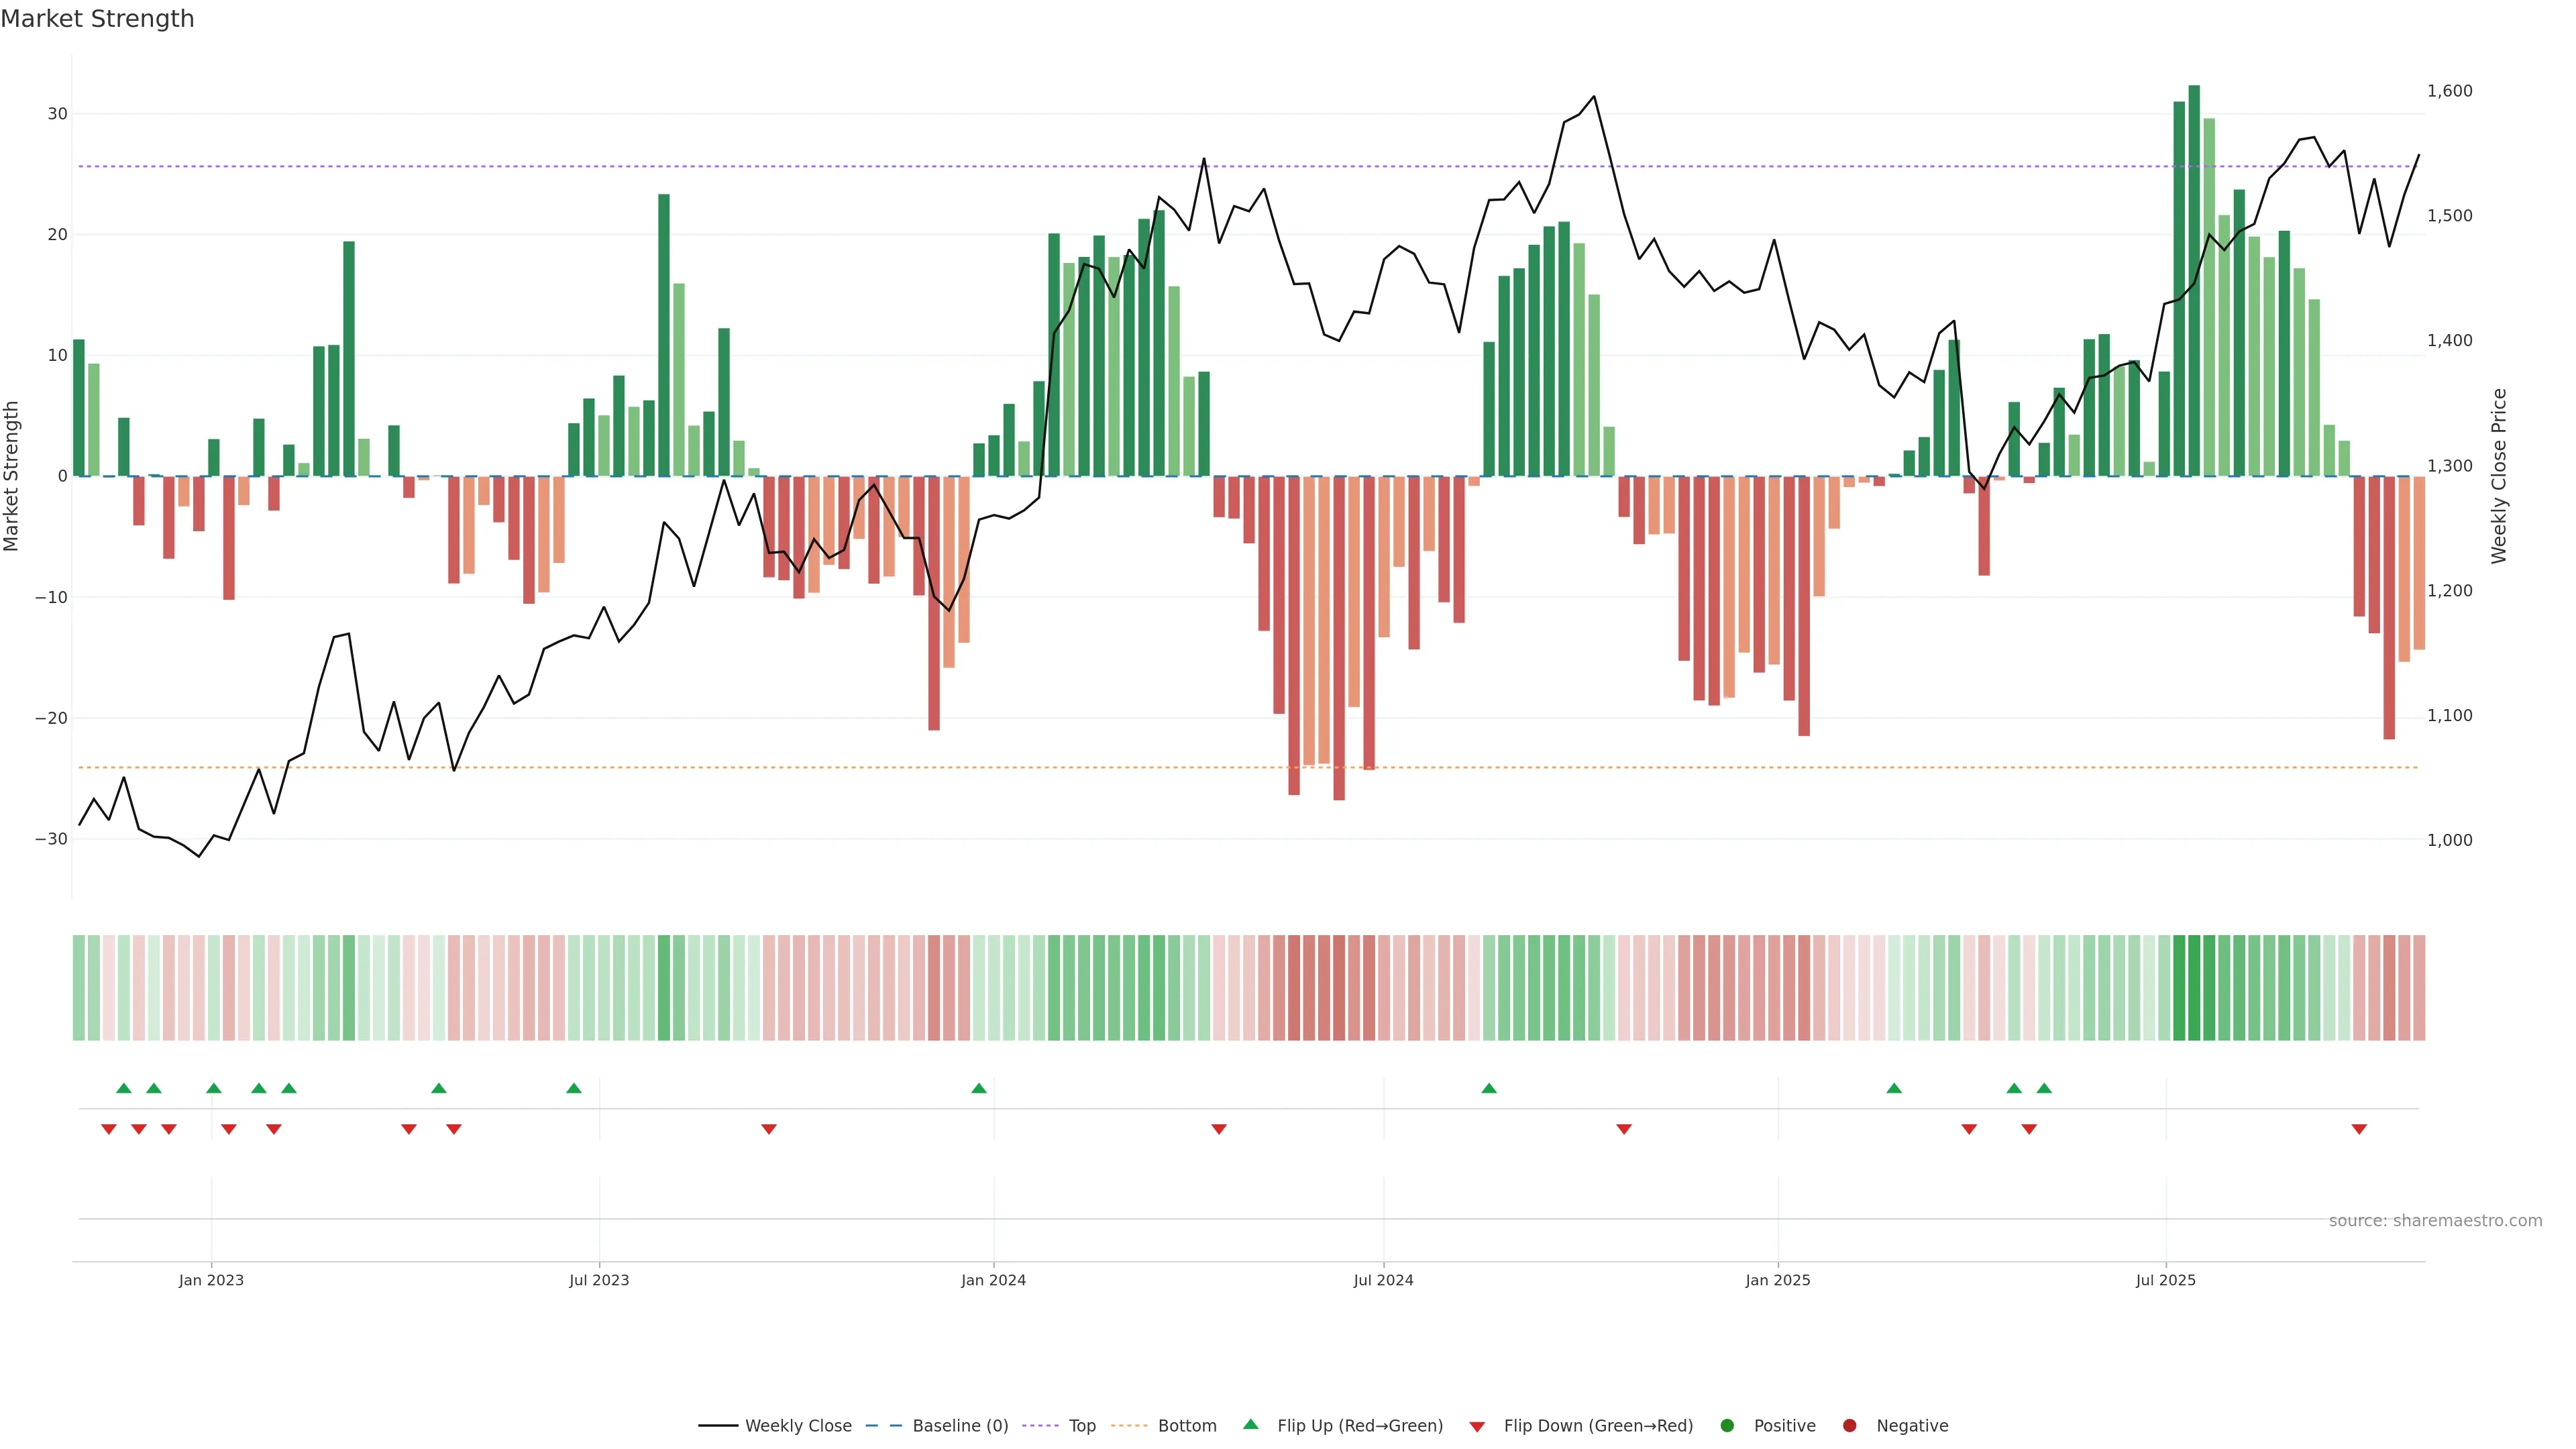Click the Flip Down red triangle legend icon

pos(1477,1426)
